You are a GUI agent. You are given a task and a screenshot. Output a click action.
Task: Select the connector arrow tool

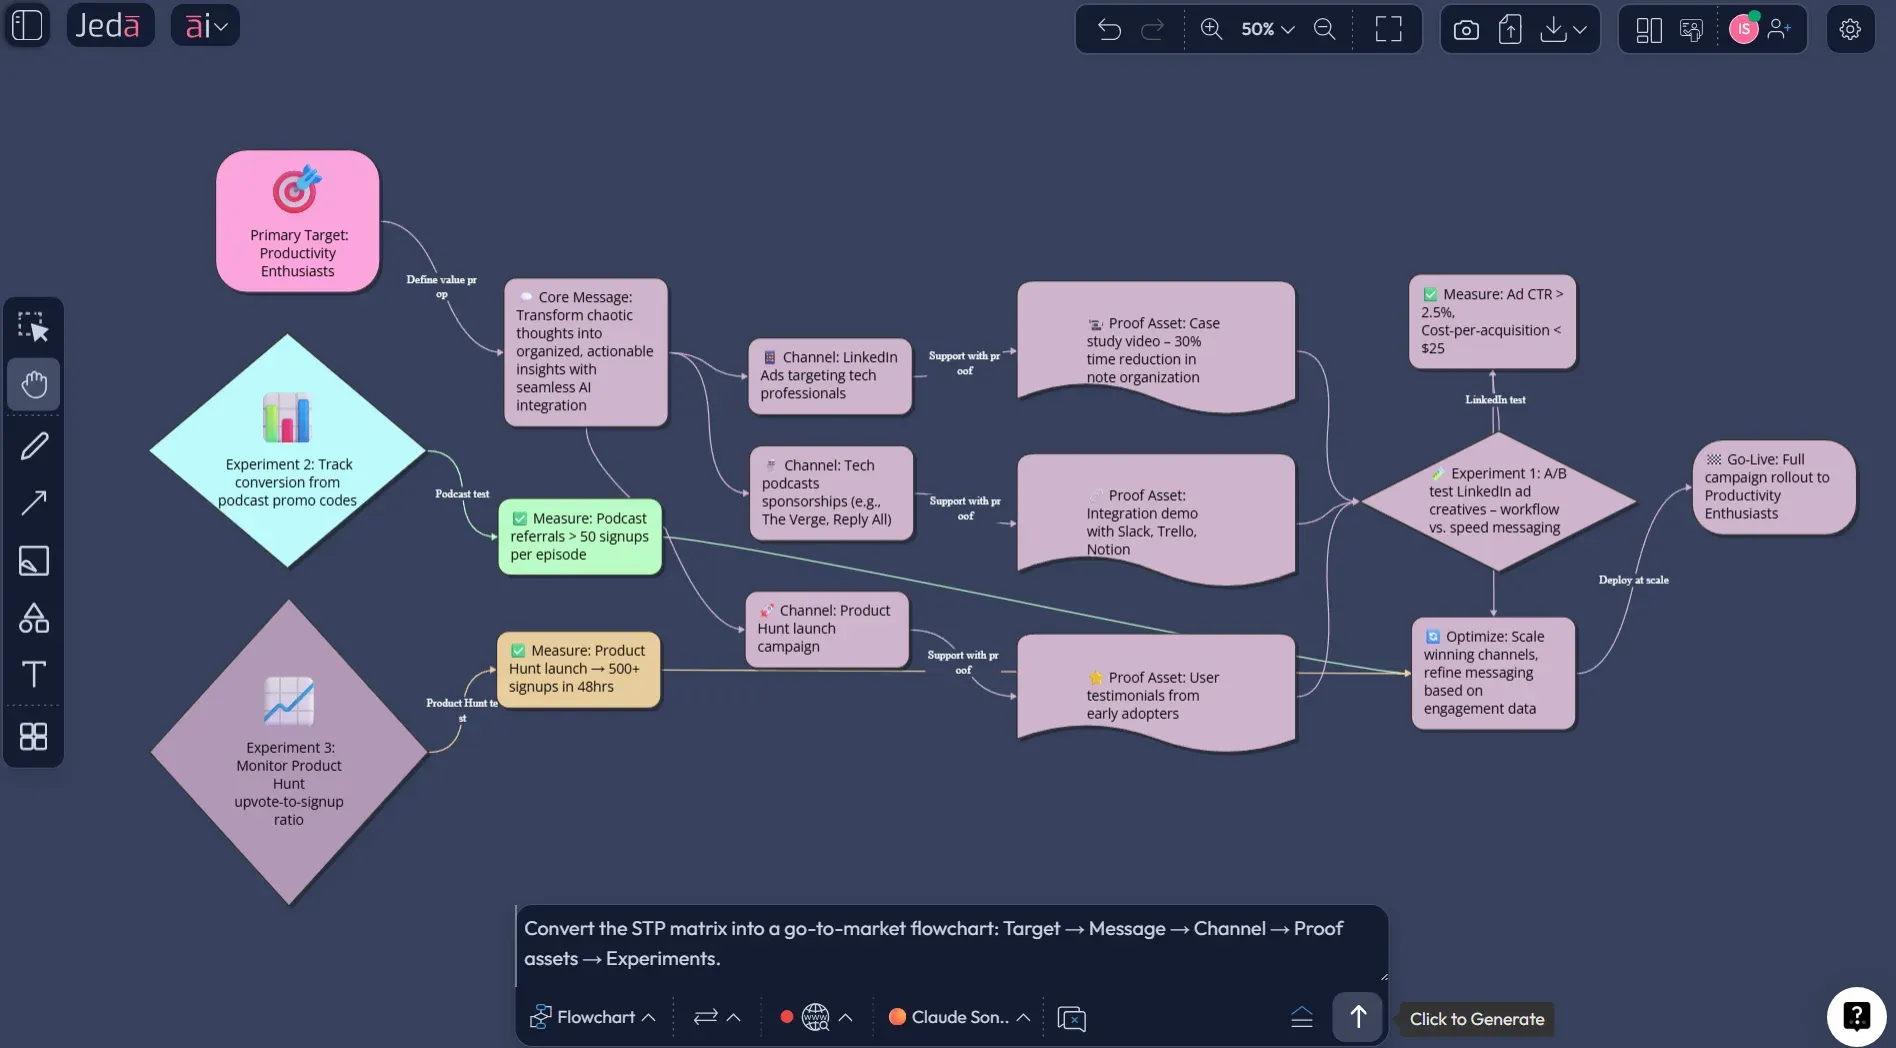33,502
